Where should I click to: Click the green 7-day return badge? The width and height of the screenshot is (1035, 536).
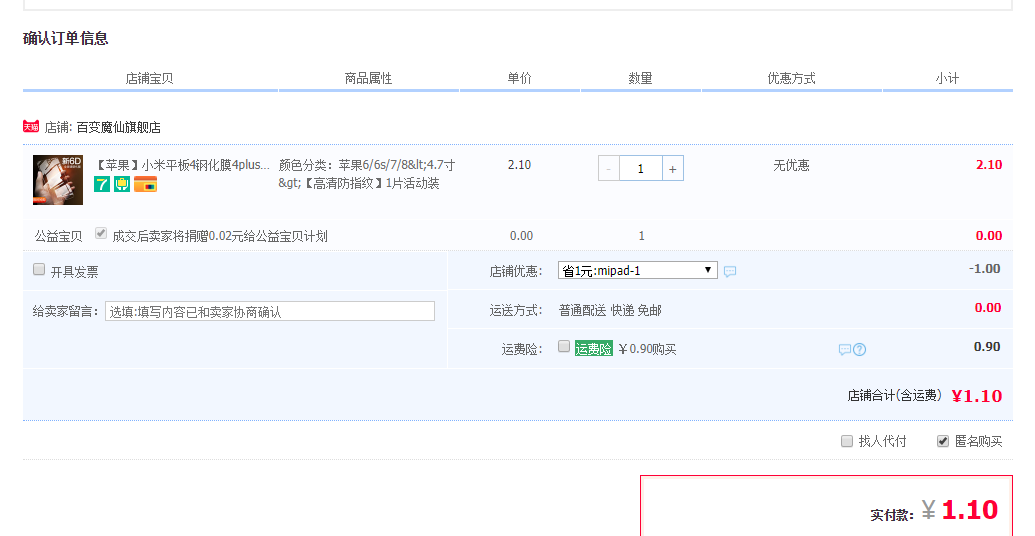[102, 184]
